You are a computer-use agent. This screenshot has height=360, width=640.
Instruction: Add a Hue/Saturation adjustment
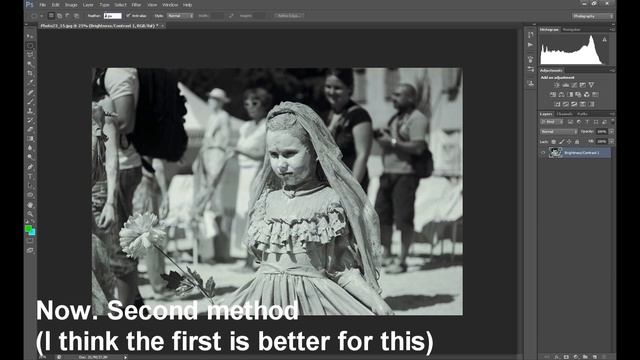click(553, 94)
